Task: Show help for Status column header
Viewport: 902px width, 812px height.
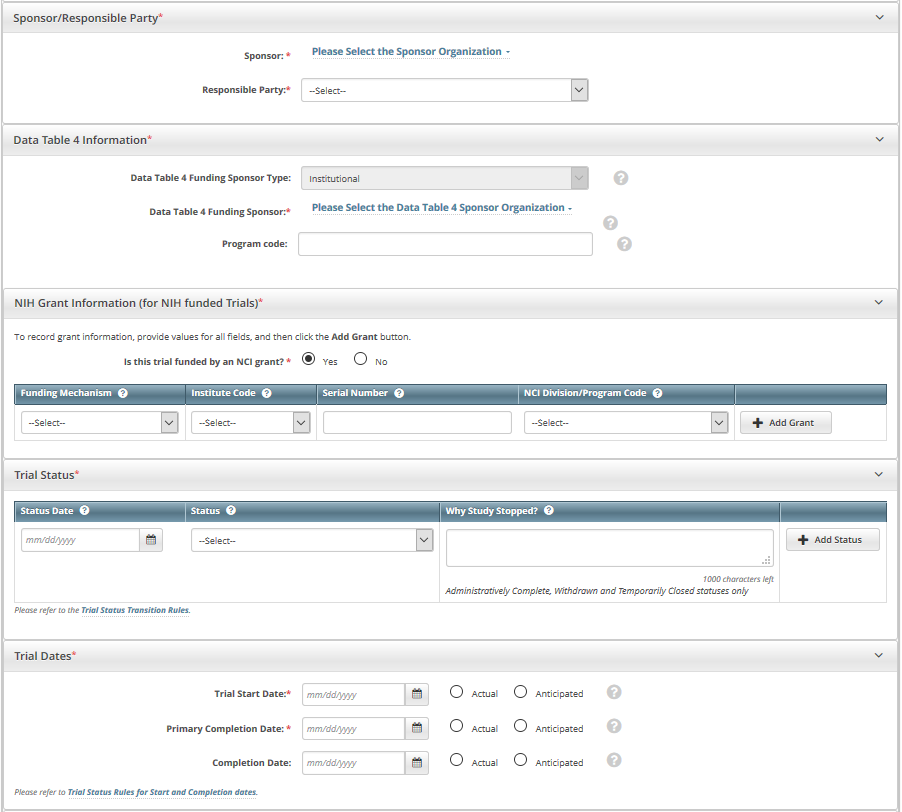Action: (231, 510)
